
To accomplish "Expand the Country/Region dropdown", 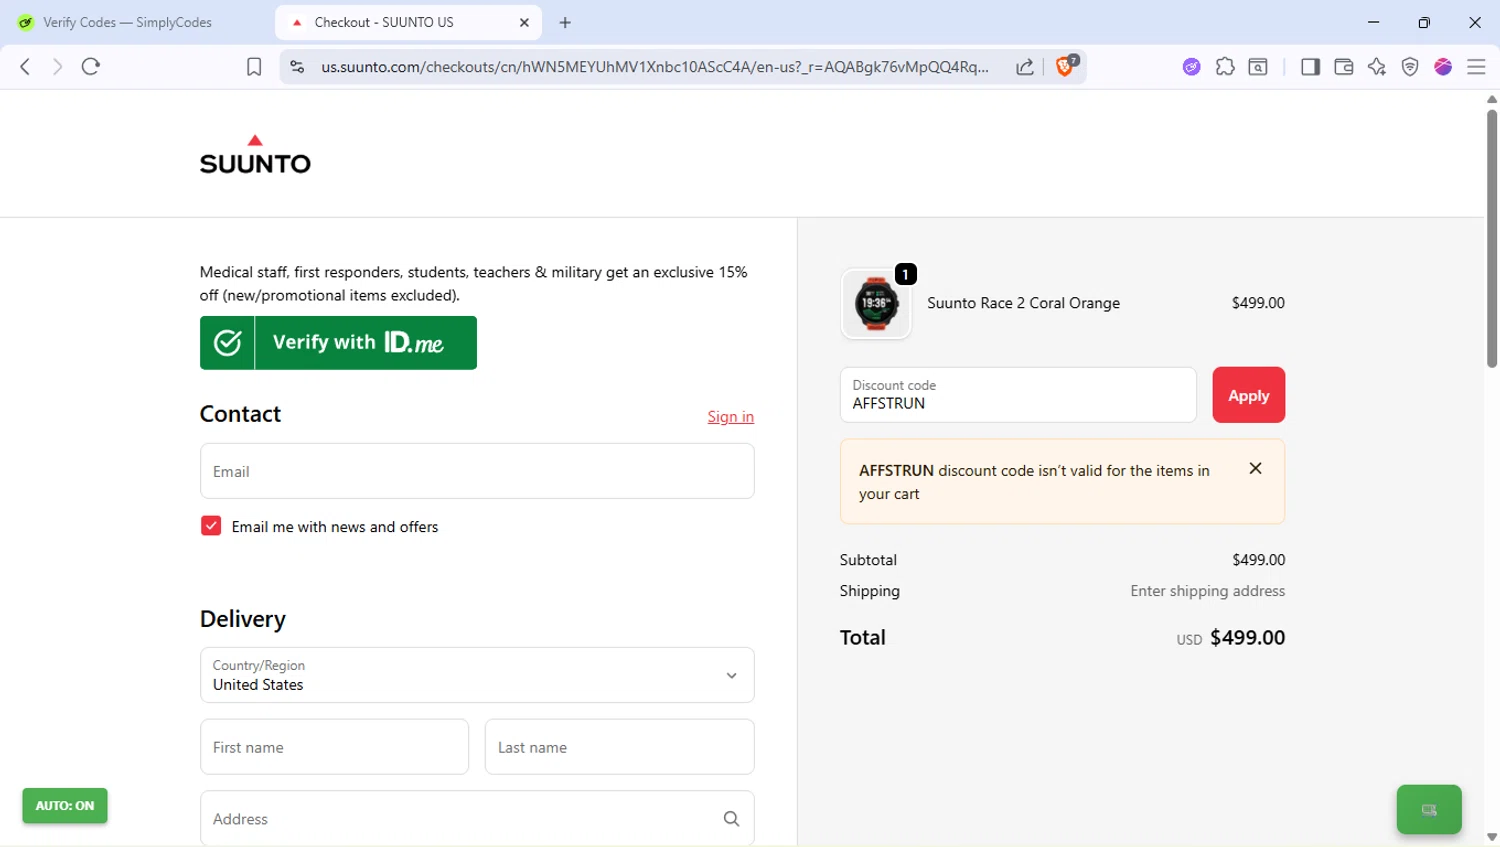I will tap(477, 675).
